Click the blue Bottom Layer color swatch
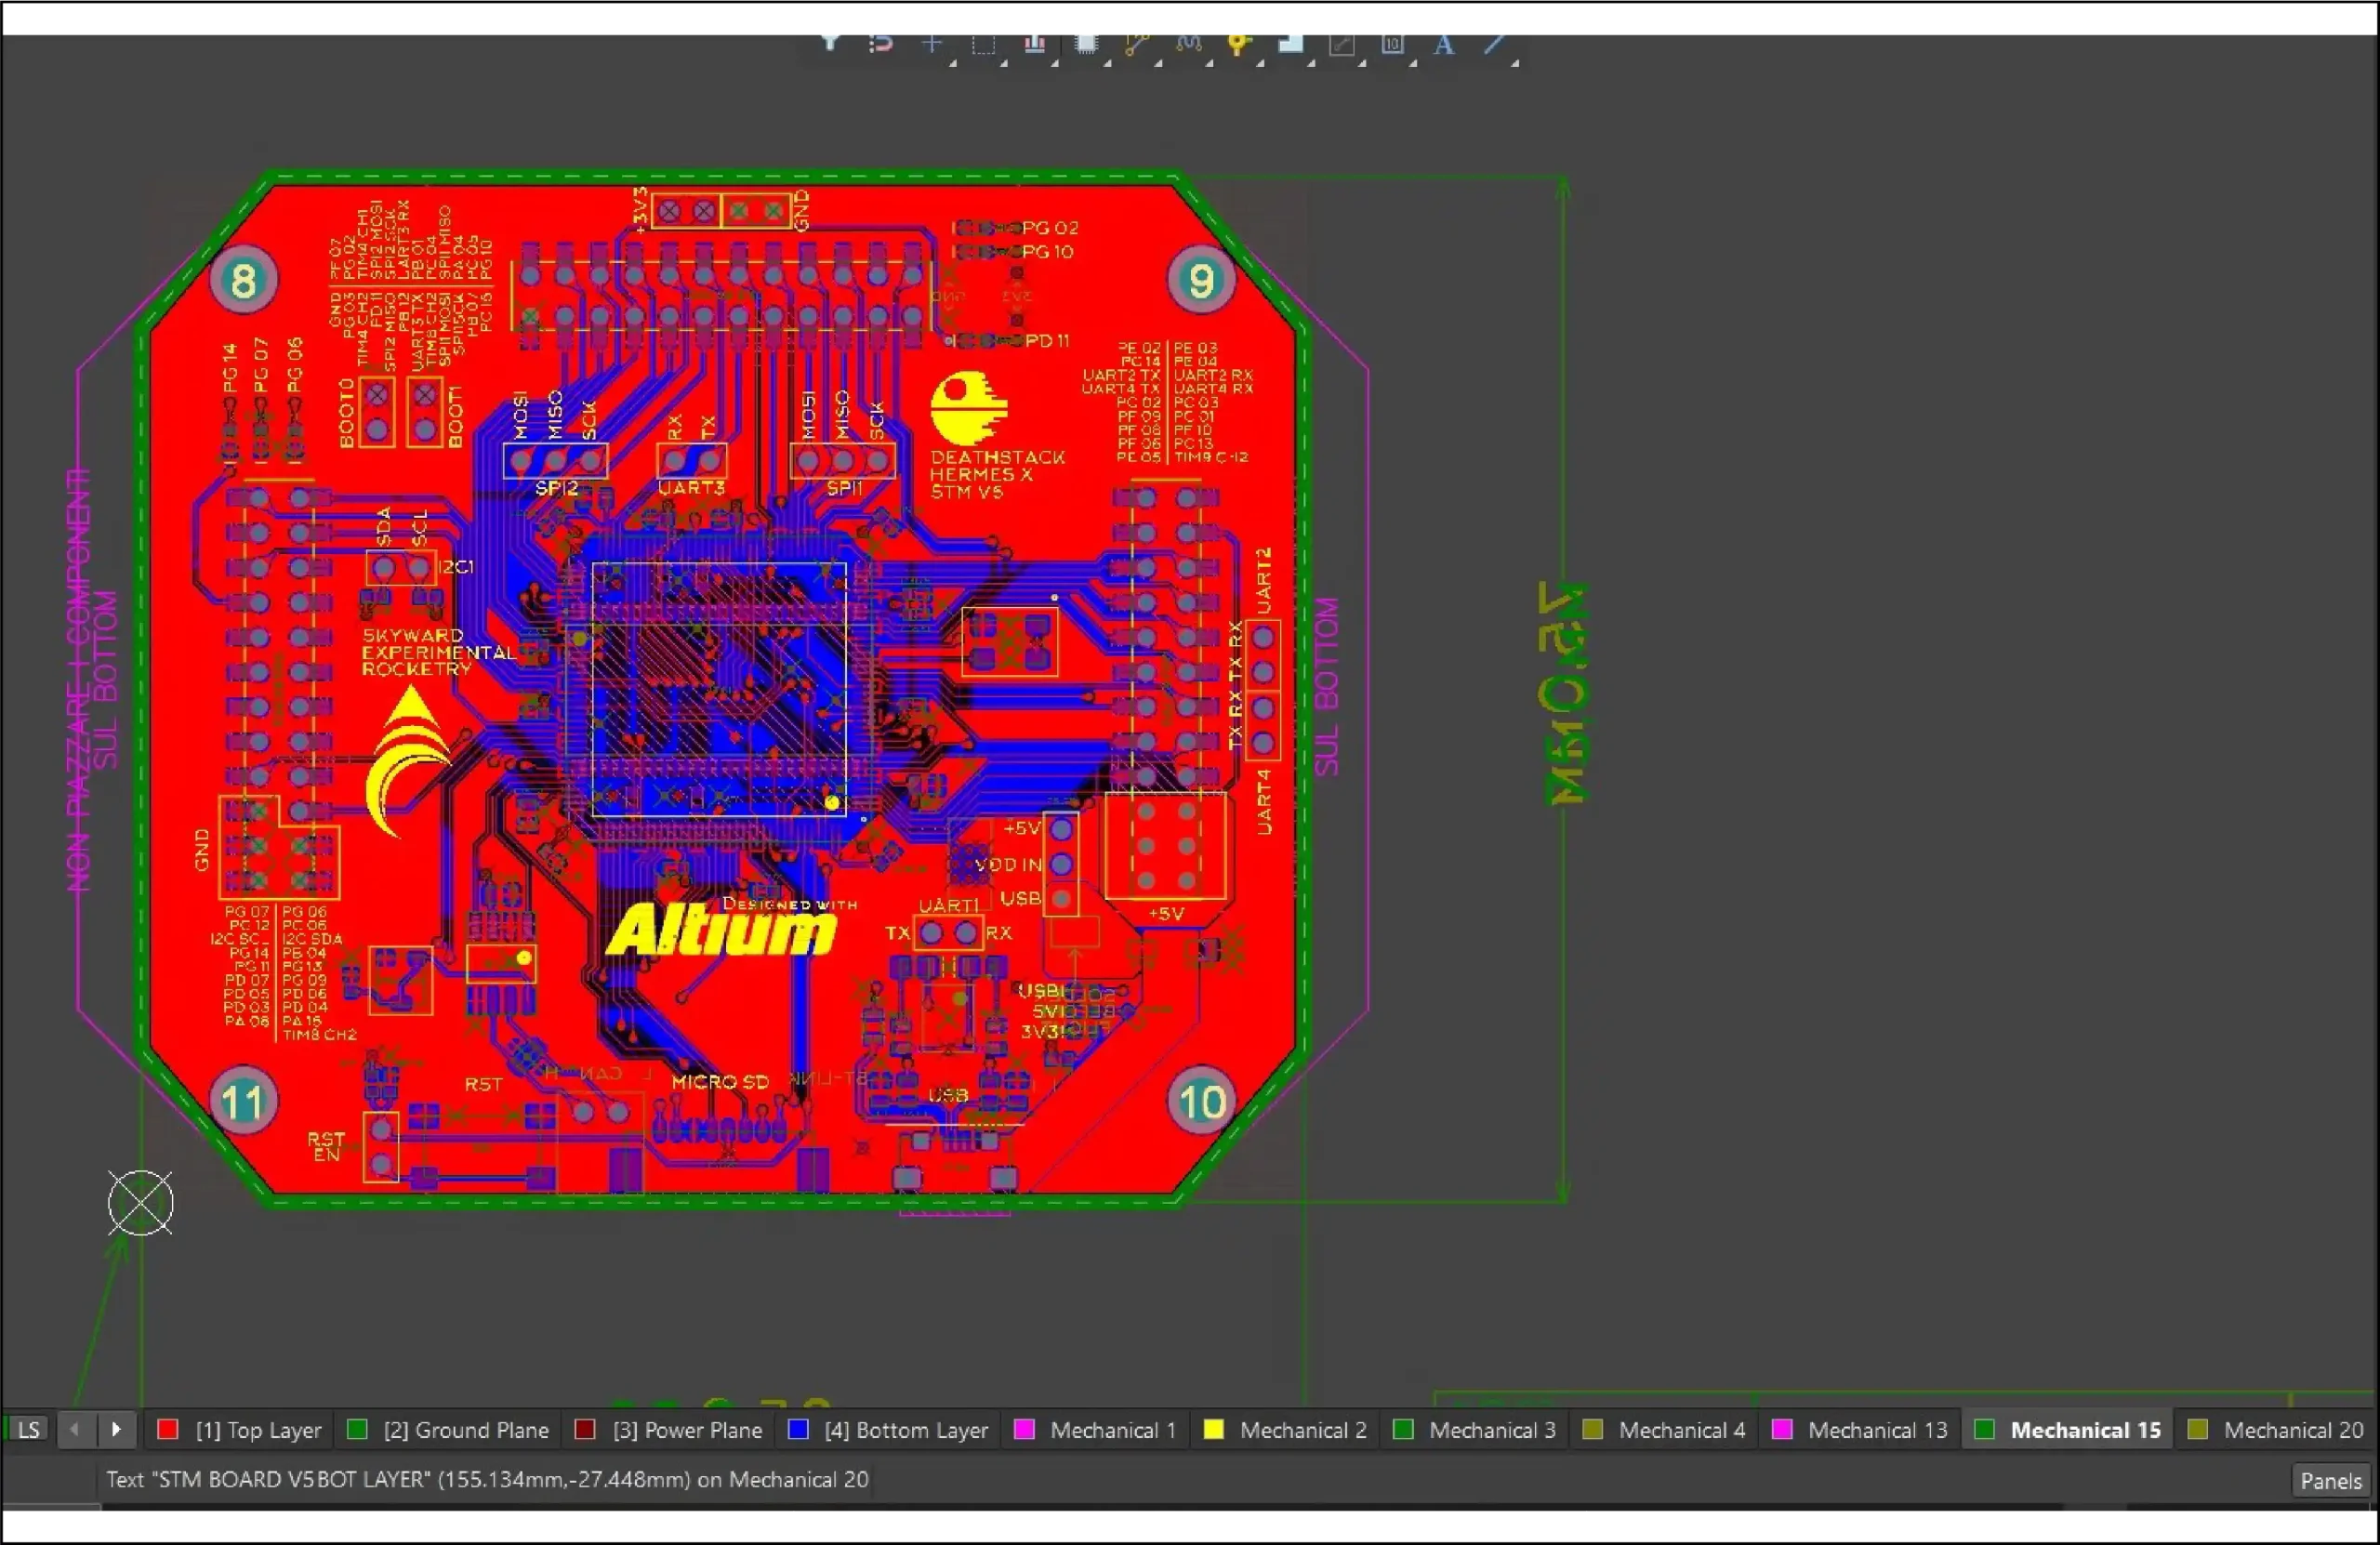This screenshot has height=1545, width=2380. point(797,1429)
